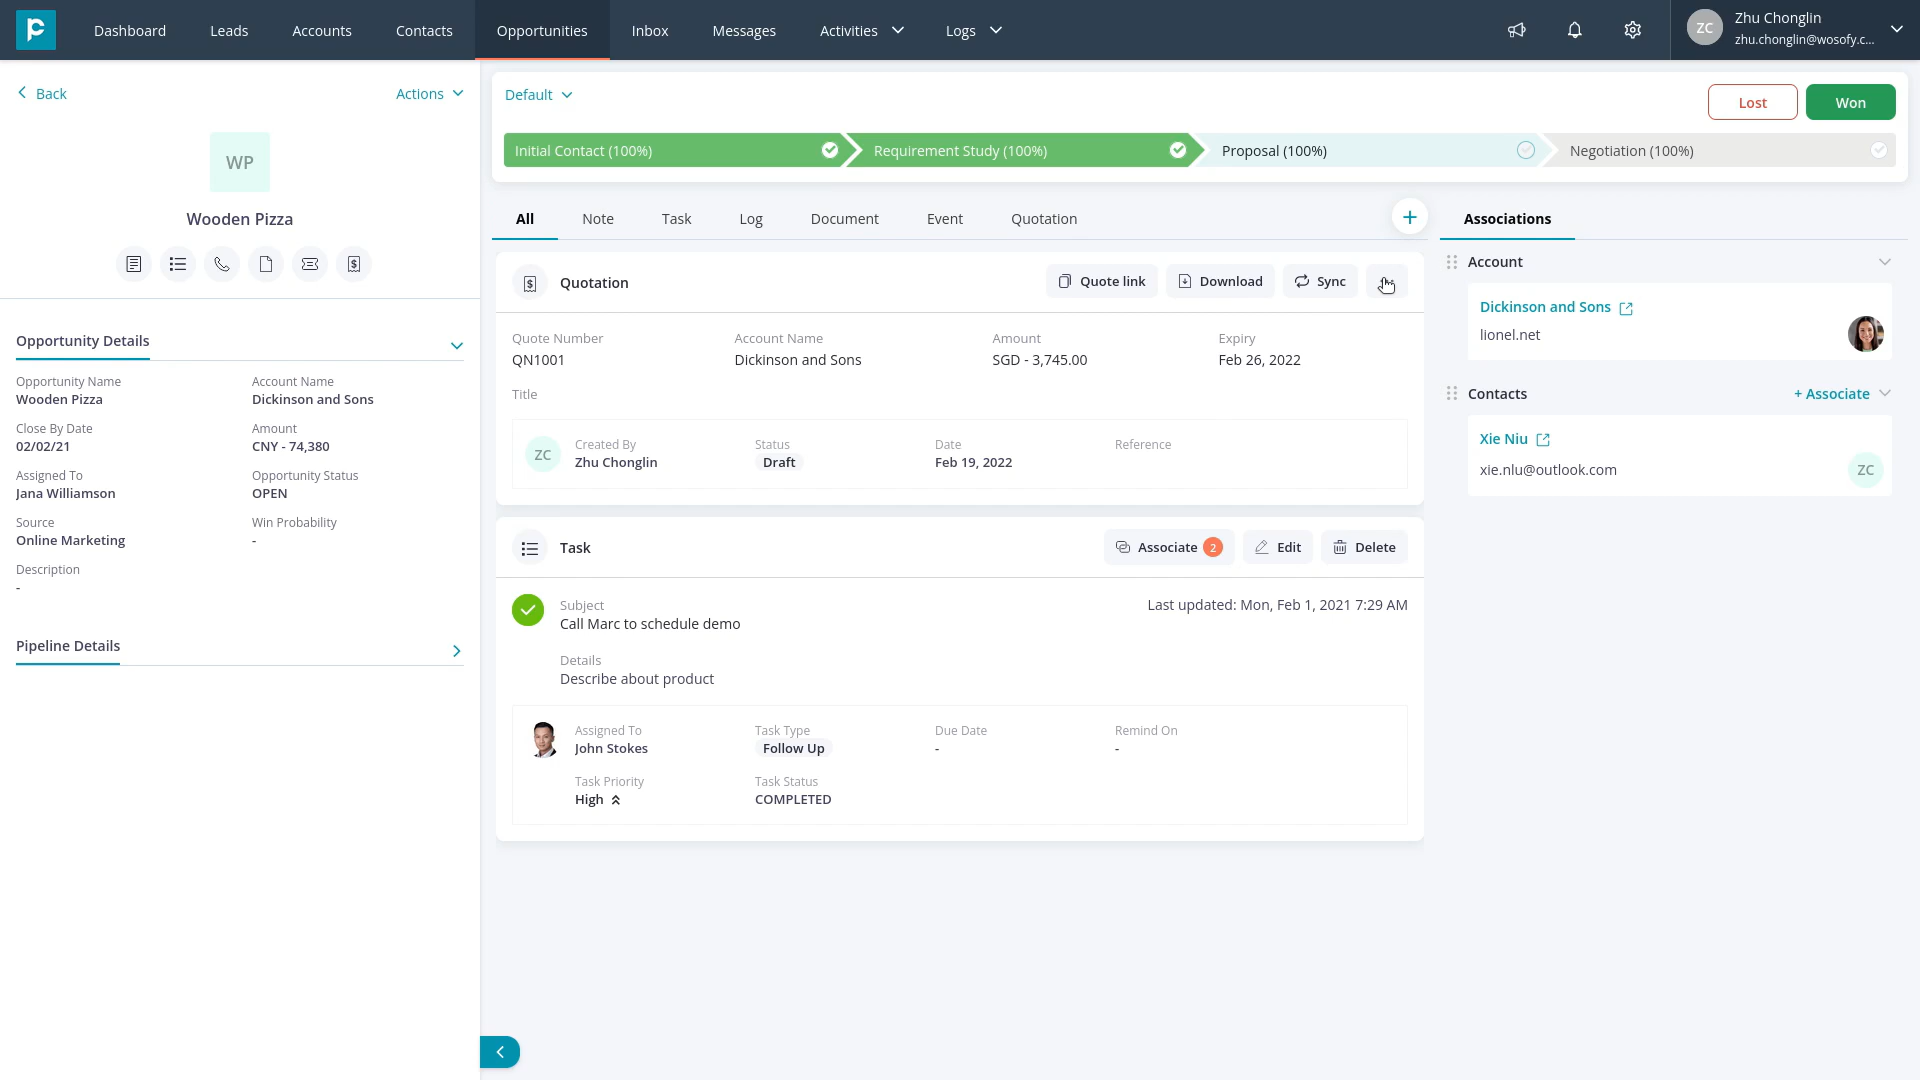
Task: Open the announcements megaphone icon
Action: click(x=1517, y=30)
